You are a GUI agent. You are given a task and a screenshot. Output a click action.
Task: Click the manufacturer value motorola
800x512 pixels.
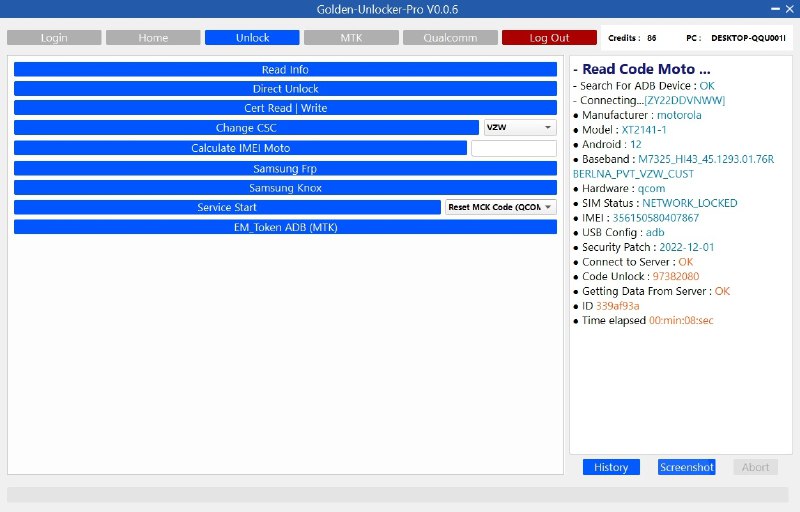[x=679, y=115]
